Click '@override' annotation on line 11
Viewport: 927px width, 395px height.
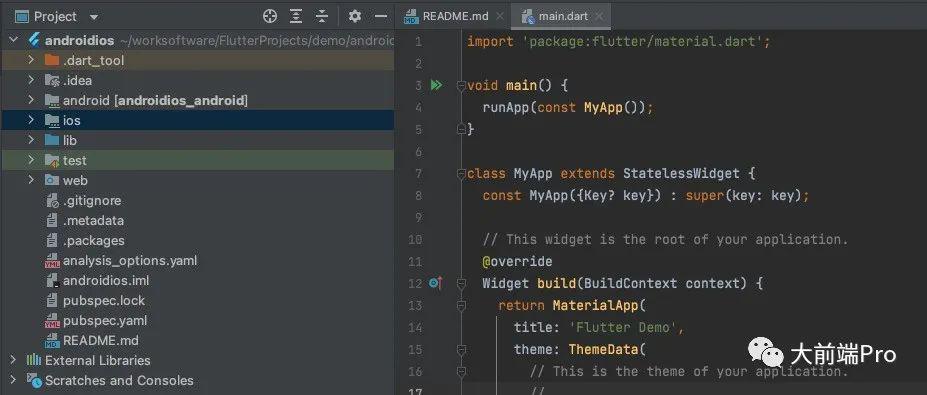tap(517, 261)
